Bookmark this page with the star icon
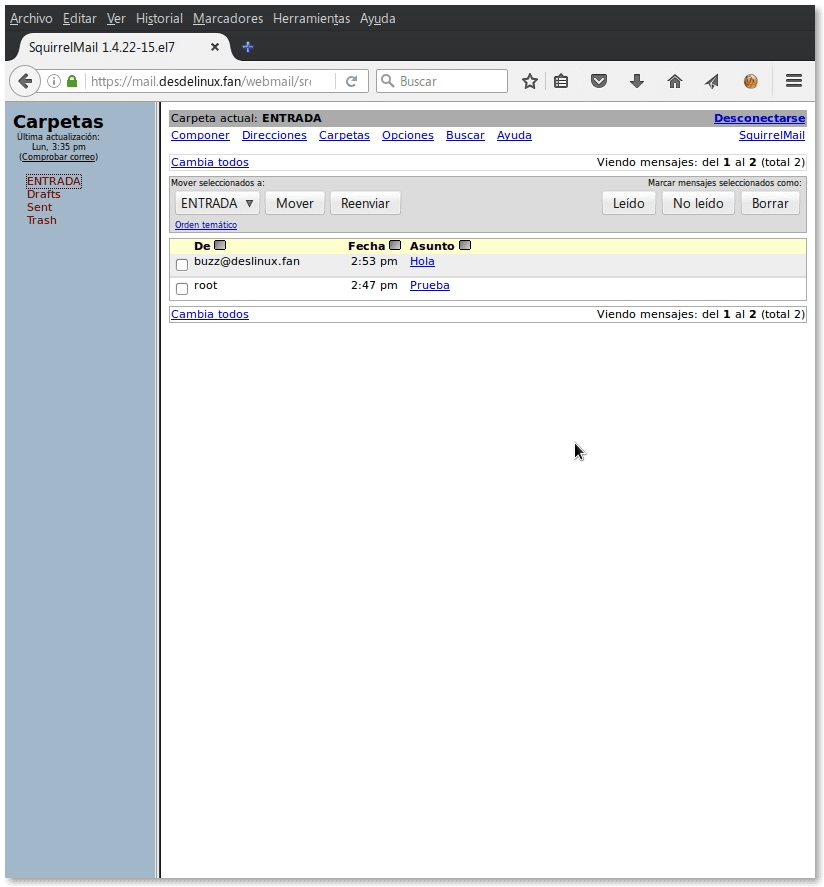 click(529, 81)
